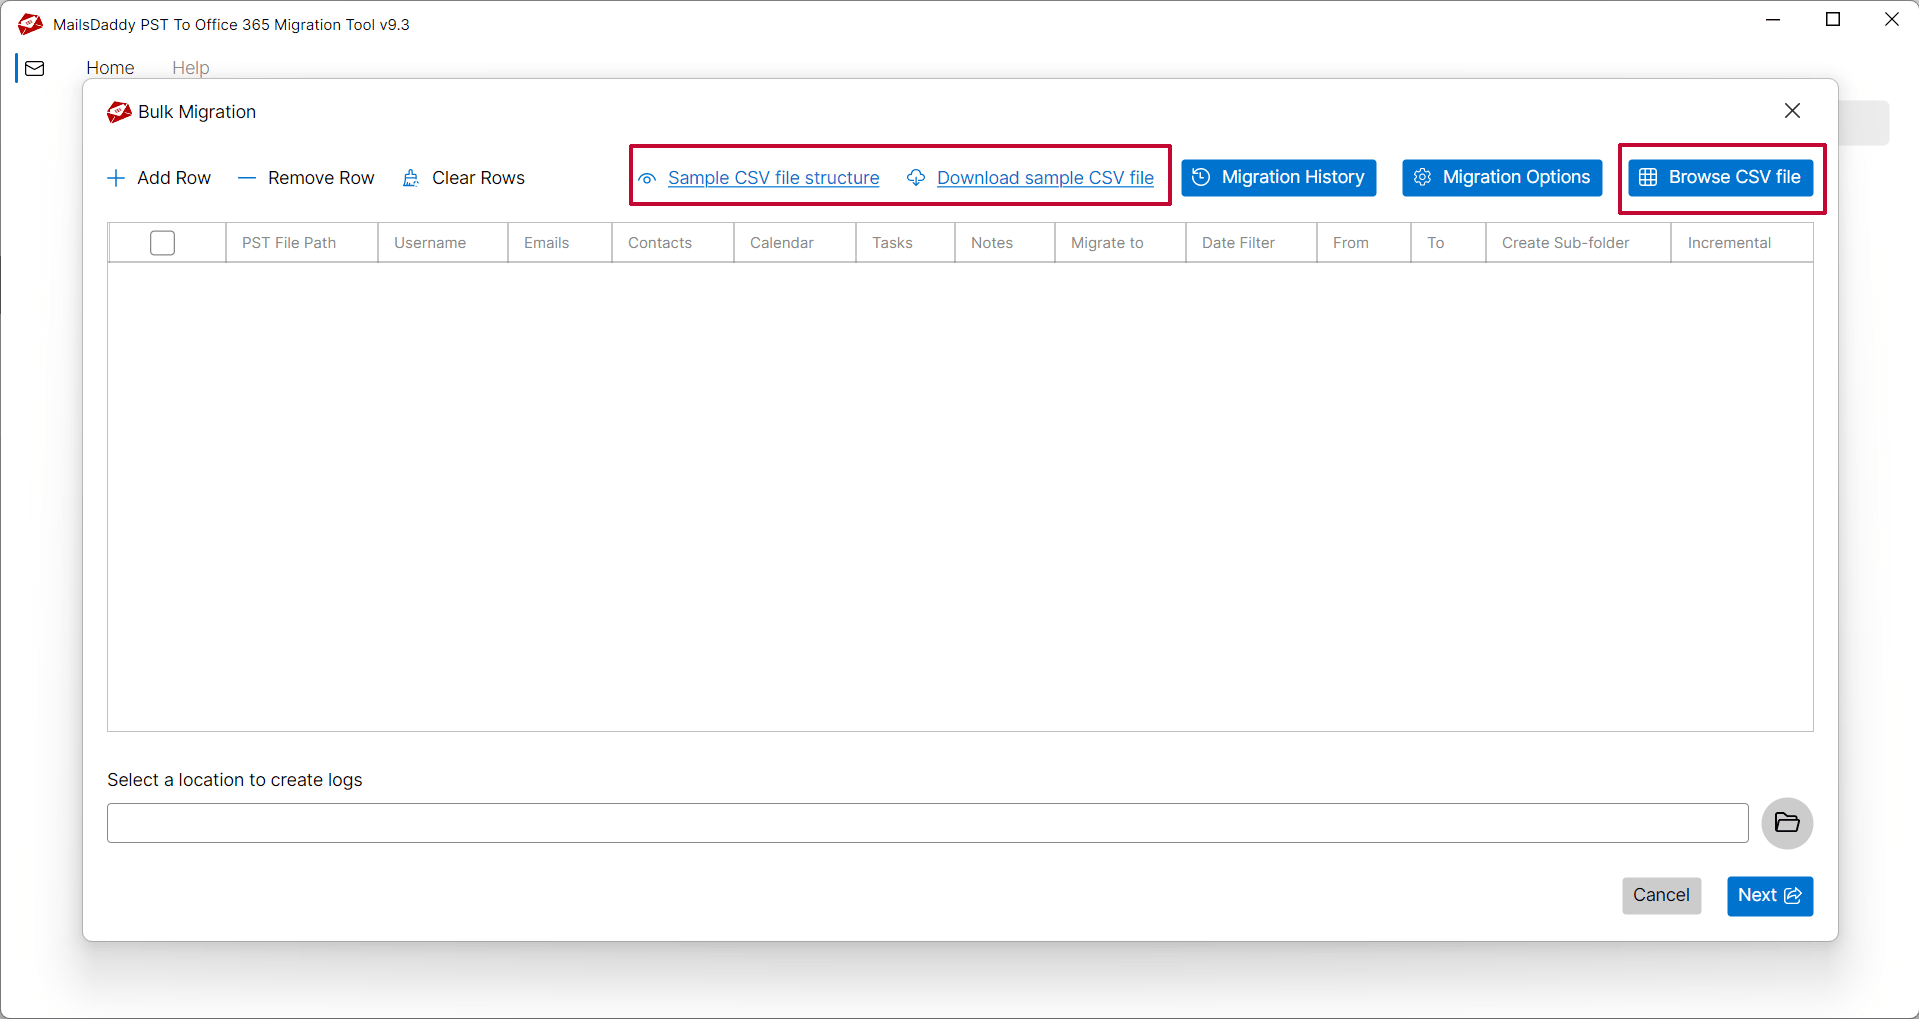
Task: Open Migration History
Action: pyautogui.click(x=1278, y=178)
